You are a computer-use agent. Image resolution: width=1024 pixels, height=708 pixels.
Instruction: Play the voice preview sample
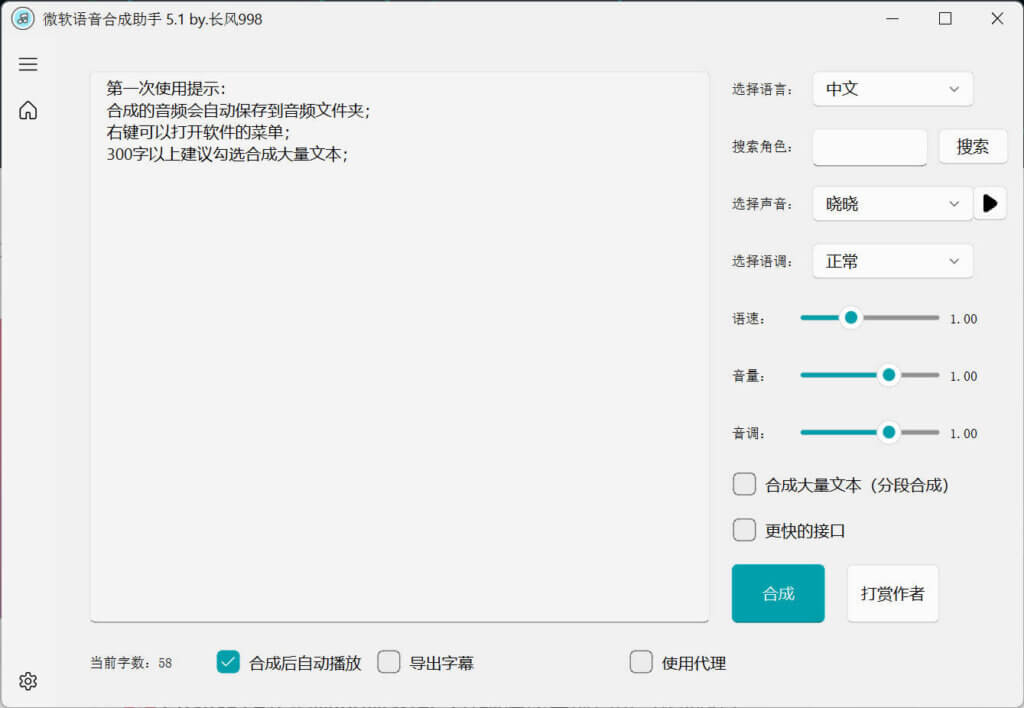tap(989, 204)
